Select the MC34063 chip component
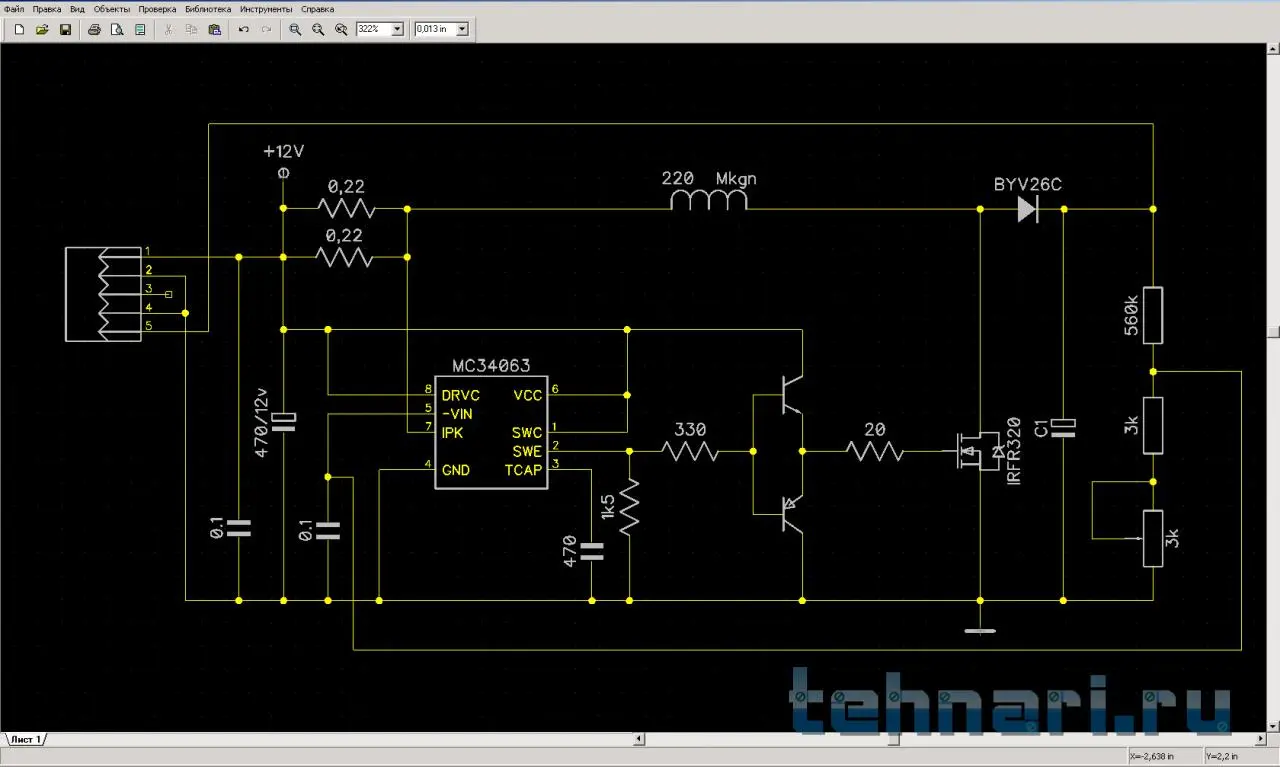 [490, 432]
